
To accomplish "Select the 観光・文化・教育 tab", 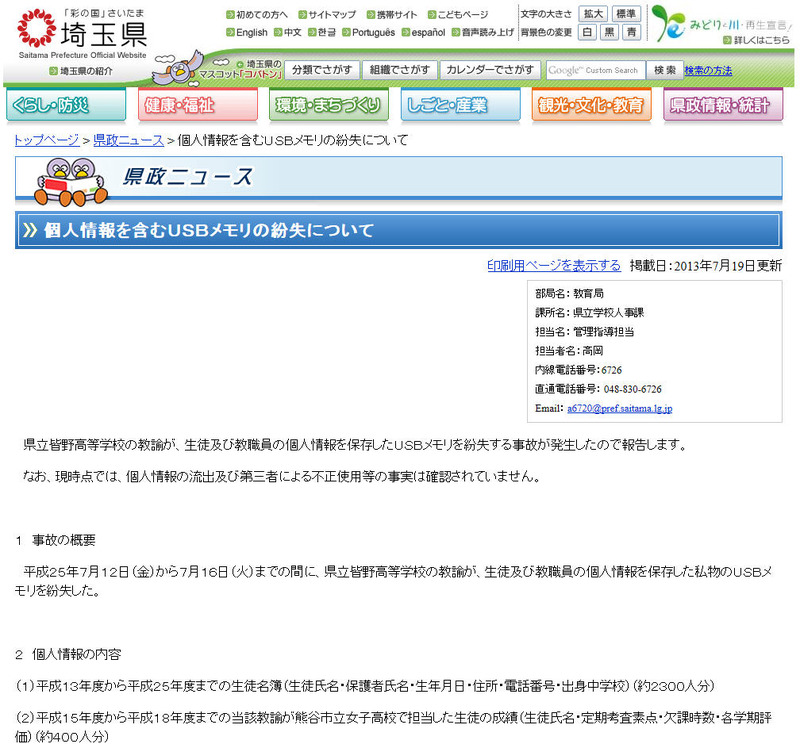I will click(x=592, y=106).
